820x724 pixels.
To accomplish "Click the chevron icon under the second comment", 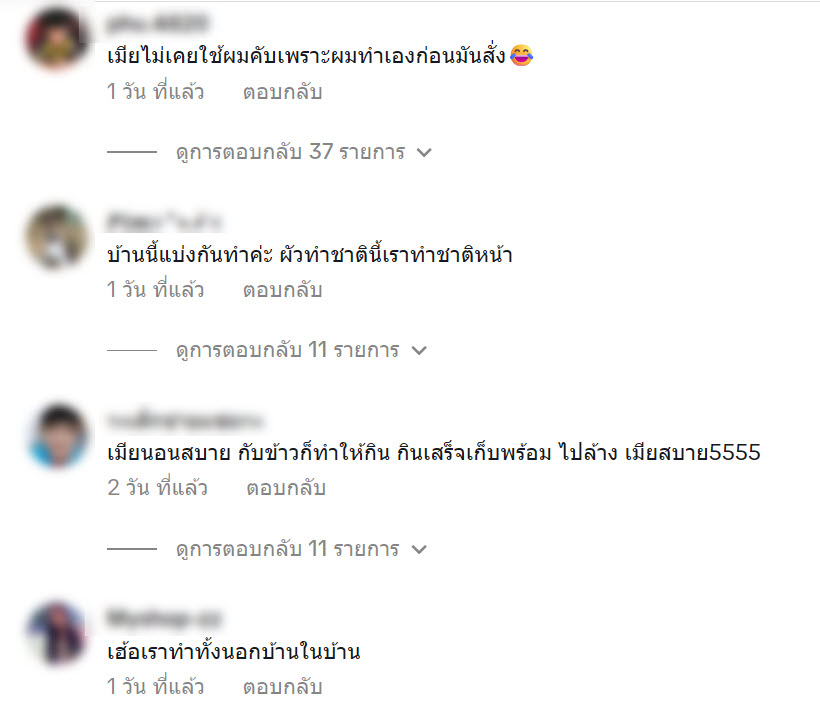I will pyautogui.click(x=419, y=350).
